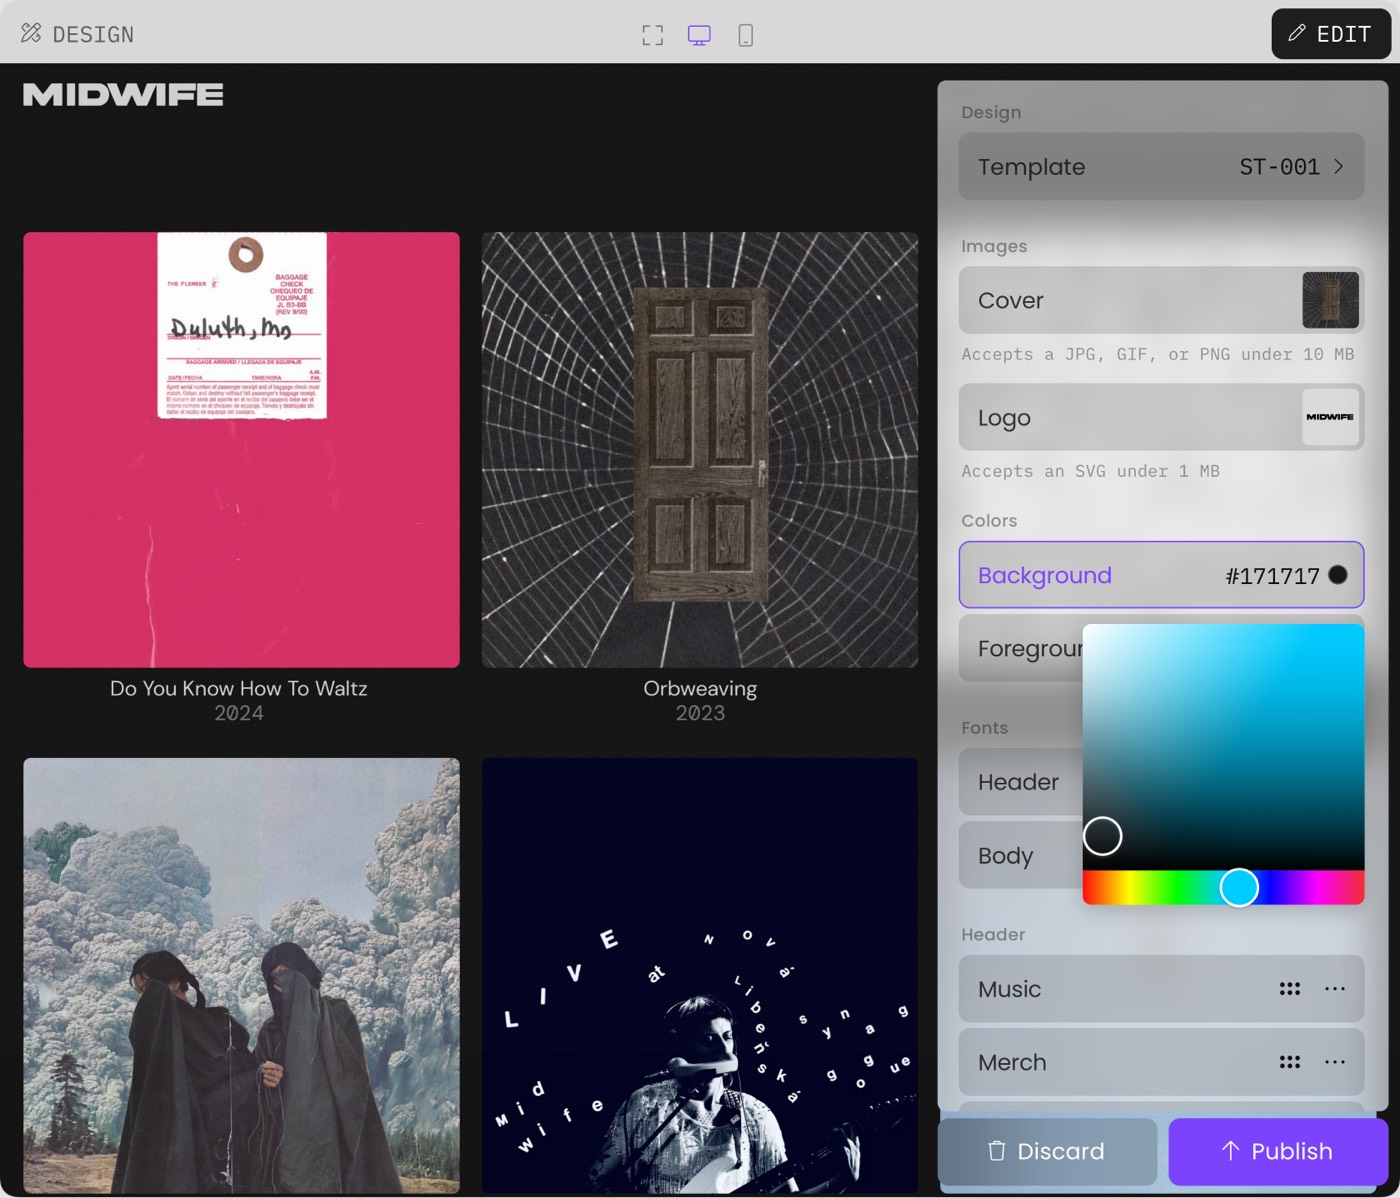Image resolution: width=1400 pixels, height=1198 pixels.
Task: Open the Music row more options
Action: click(x=1335, y=989)
